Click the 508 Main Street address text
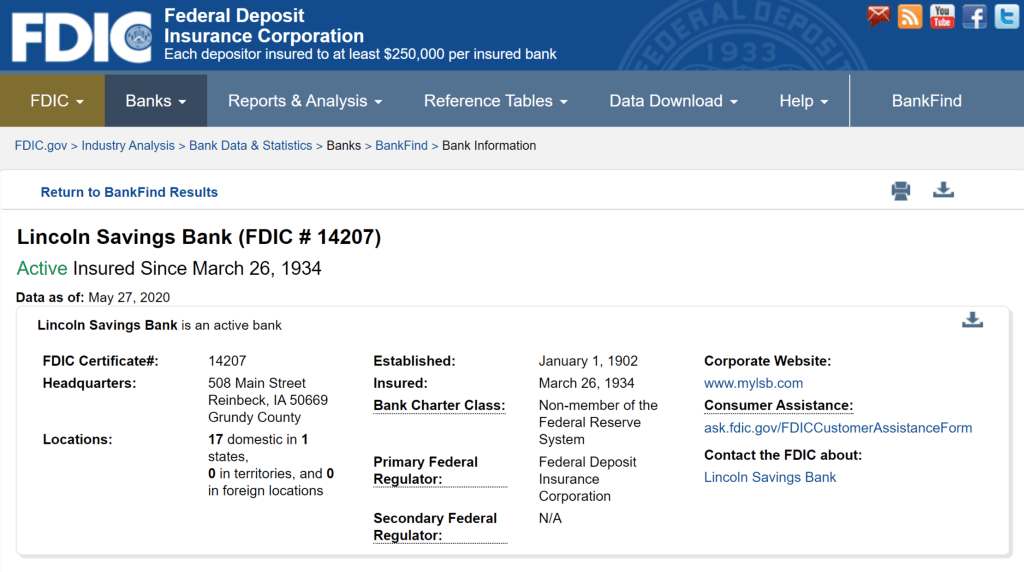Screen dimensions: 1024x572 [x=257, y=383]
